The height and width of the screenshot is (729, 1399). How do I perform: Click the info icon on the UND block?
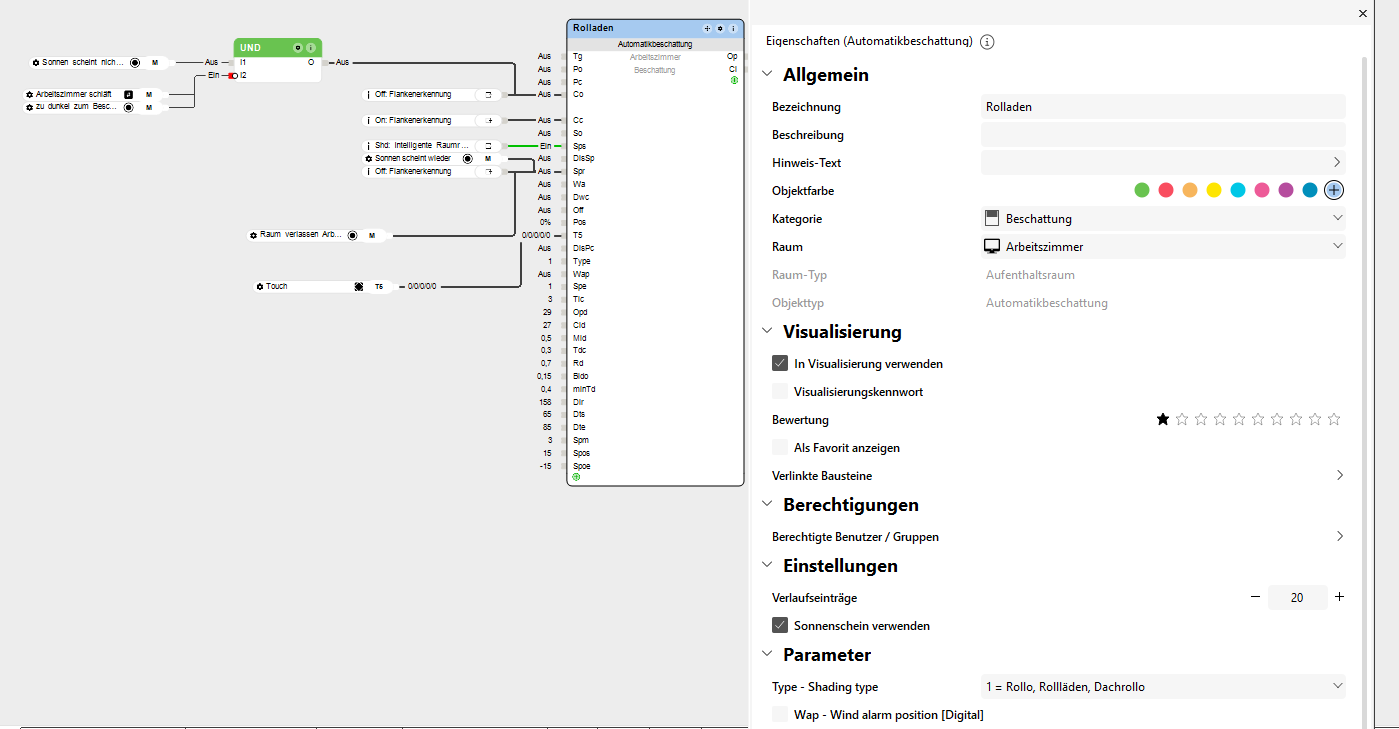click(x=311, y=47)
